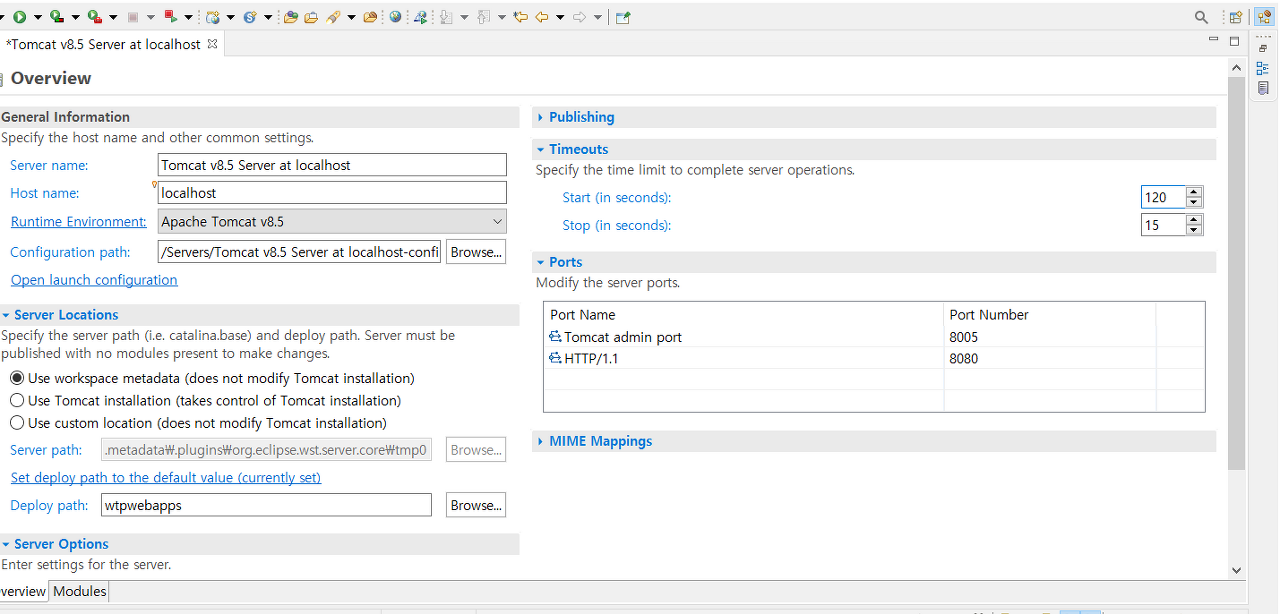Select the Tomcat v8.5 Server editor tab

(104, 44)
